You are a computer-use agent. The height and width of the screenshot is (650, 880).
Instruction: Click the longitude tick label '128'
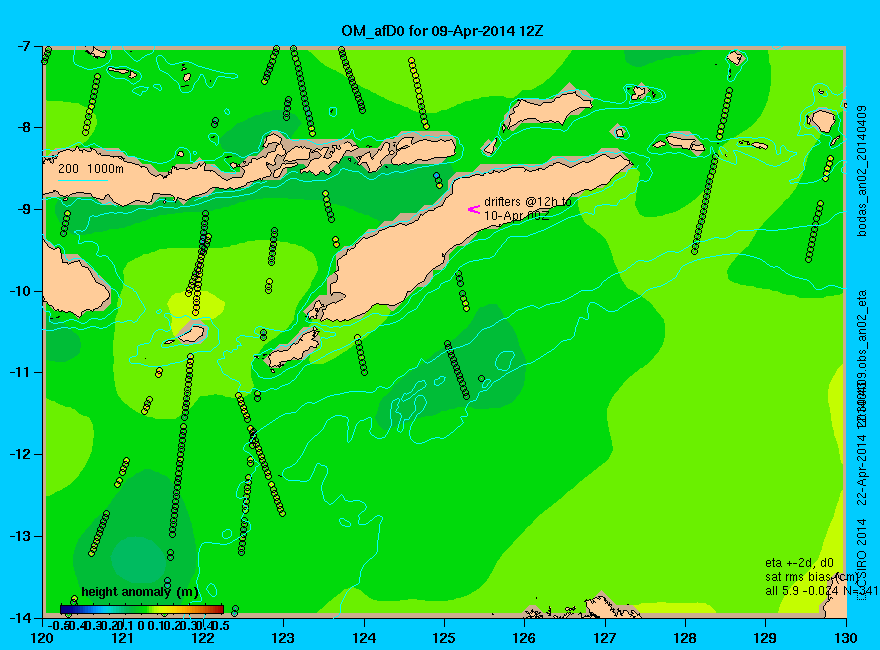(685, 638)
